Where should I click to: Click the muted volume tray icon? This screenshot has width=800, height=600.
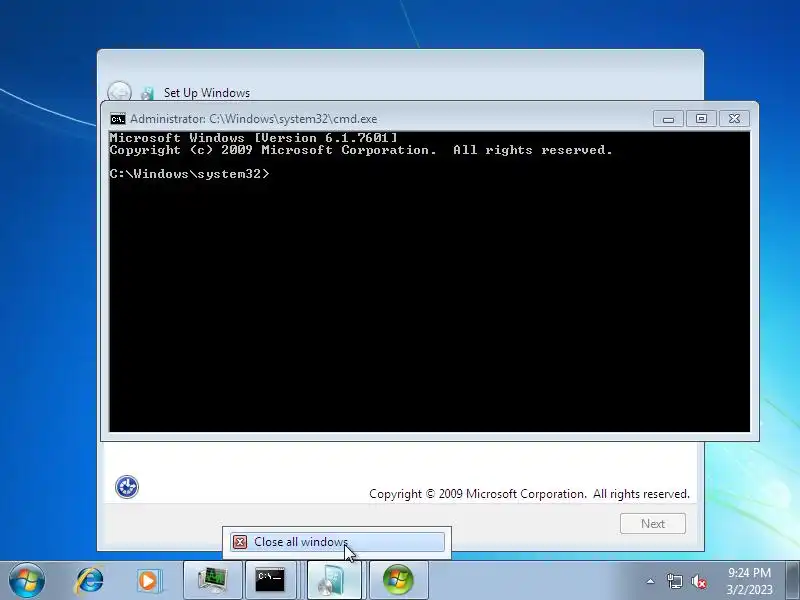click(698, 581)
